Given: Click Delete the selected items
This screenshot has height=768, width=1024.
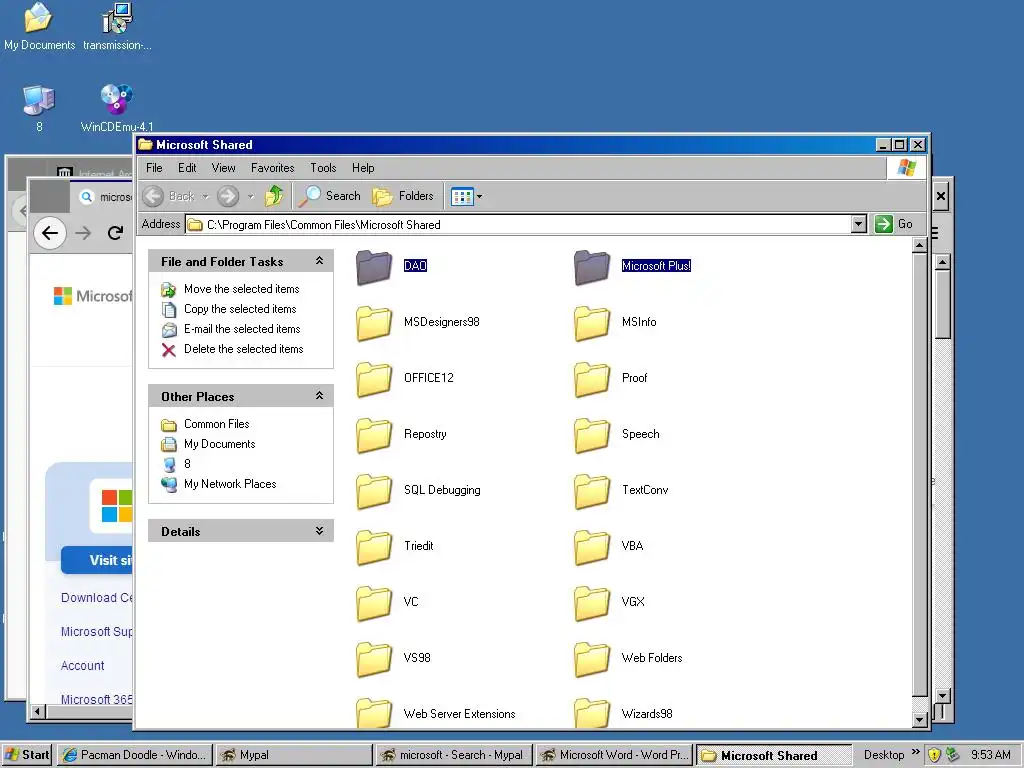Looking at the screenshot, I should 244,349.
